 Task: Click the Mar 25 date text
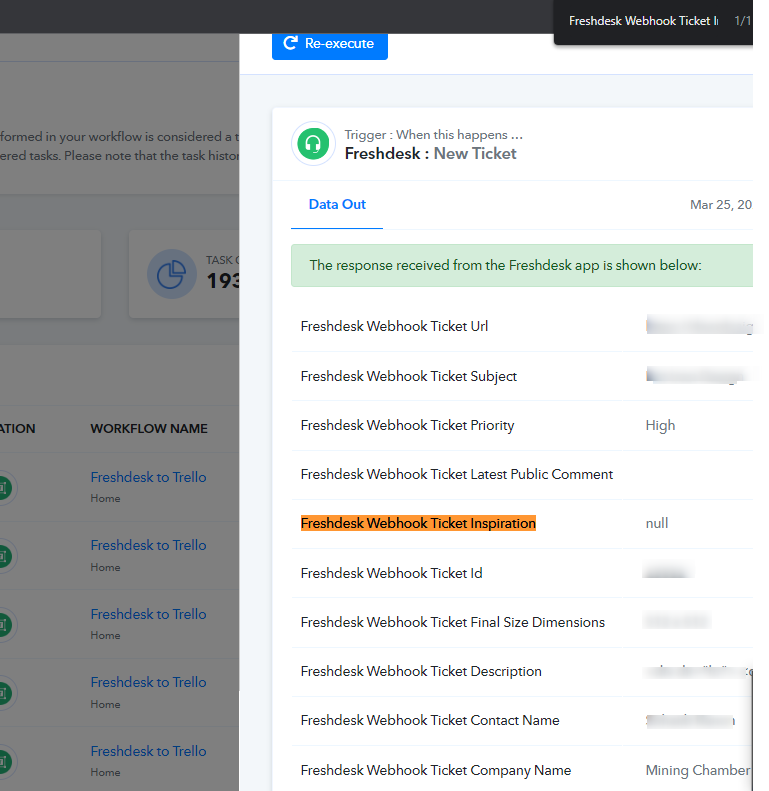click(721, 205)
